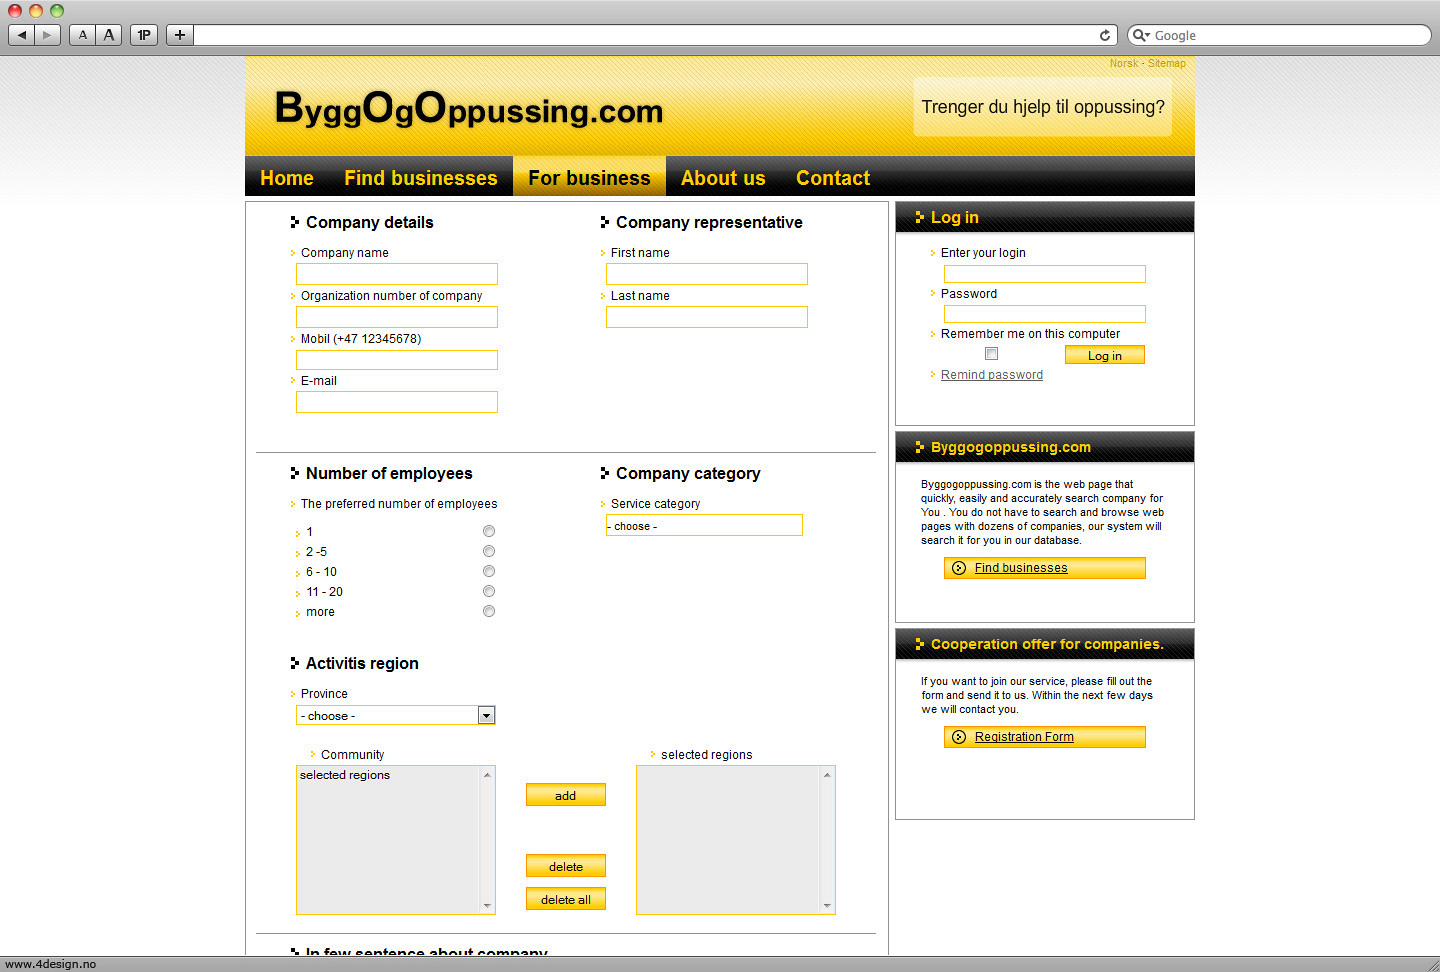Click the Trenger du hjelp til oppussing banner
Viewport: 1440px width, 972px height.
[1043, 107]
